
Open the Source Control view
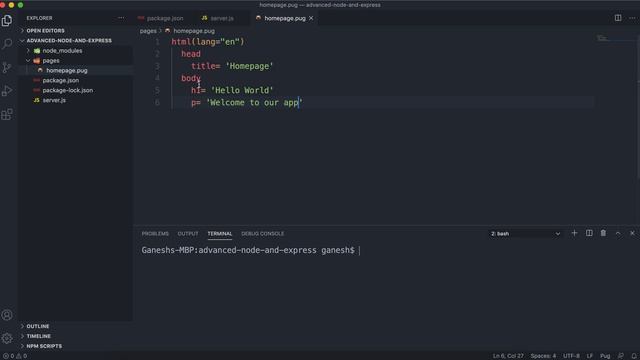(7, 67)
